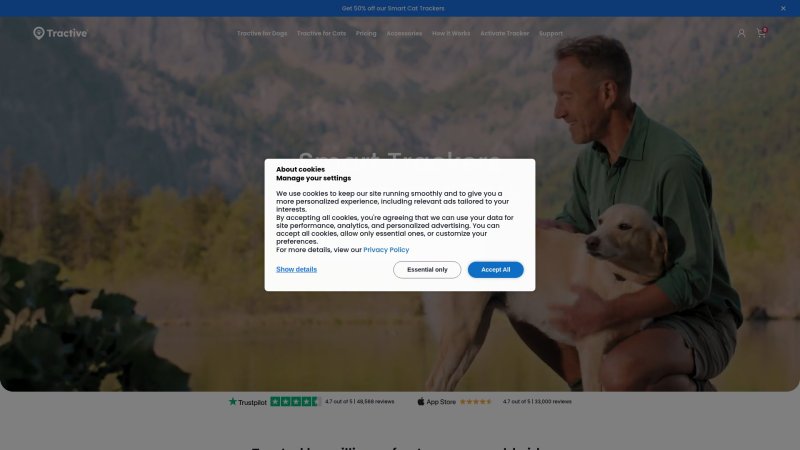The image size is (800, 450).
Task: Close the promo banner with X
Action: pos(783,8)
